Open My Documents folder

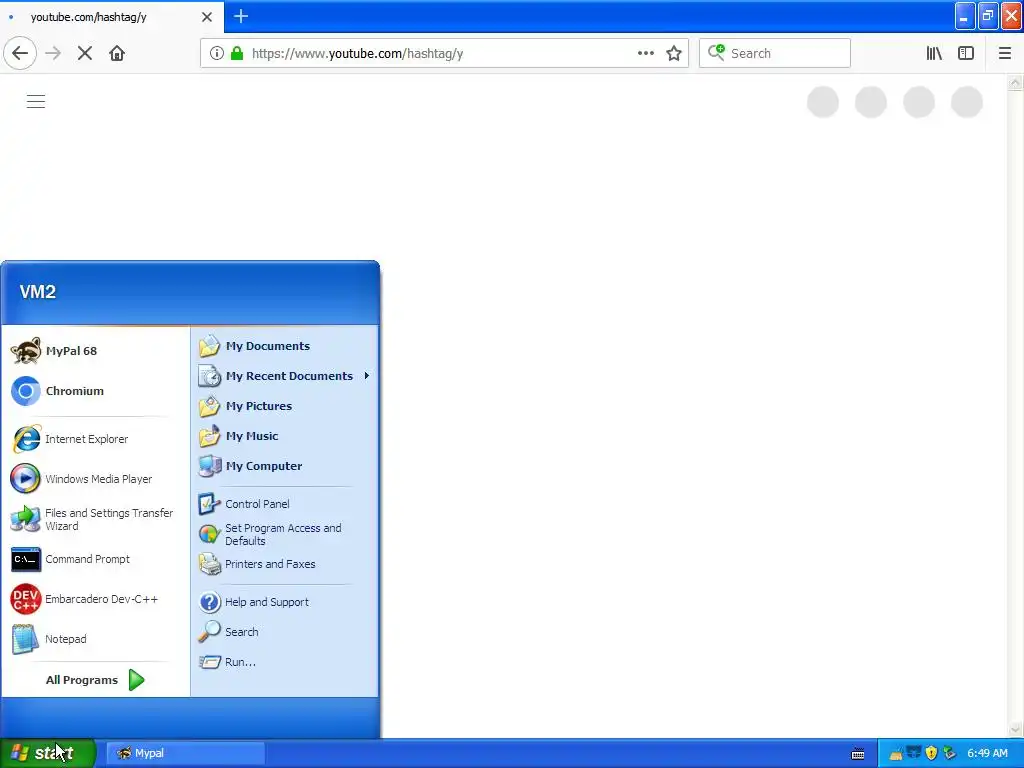pos(285,346)
